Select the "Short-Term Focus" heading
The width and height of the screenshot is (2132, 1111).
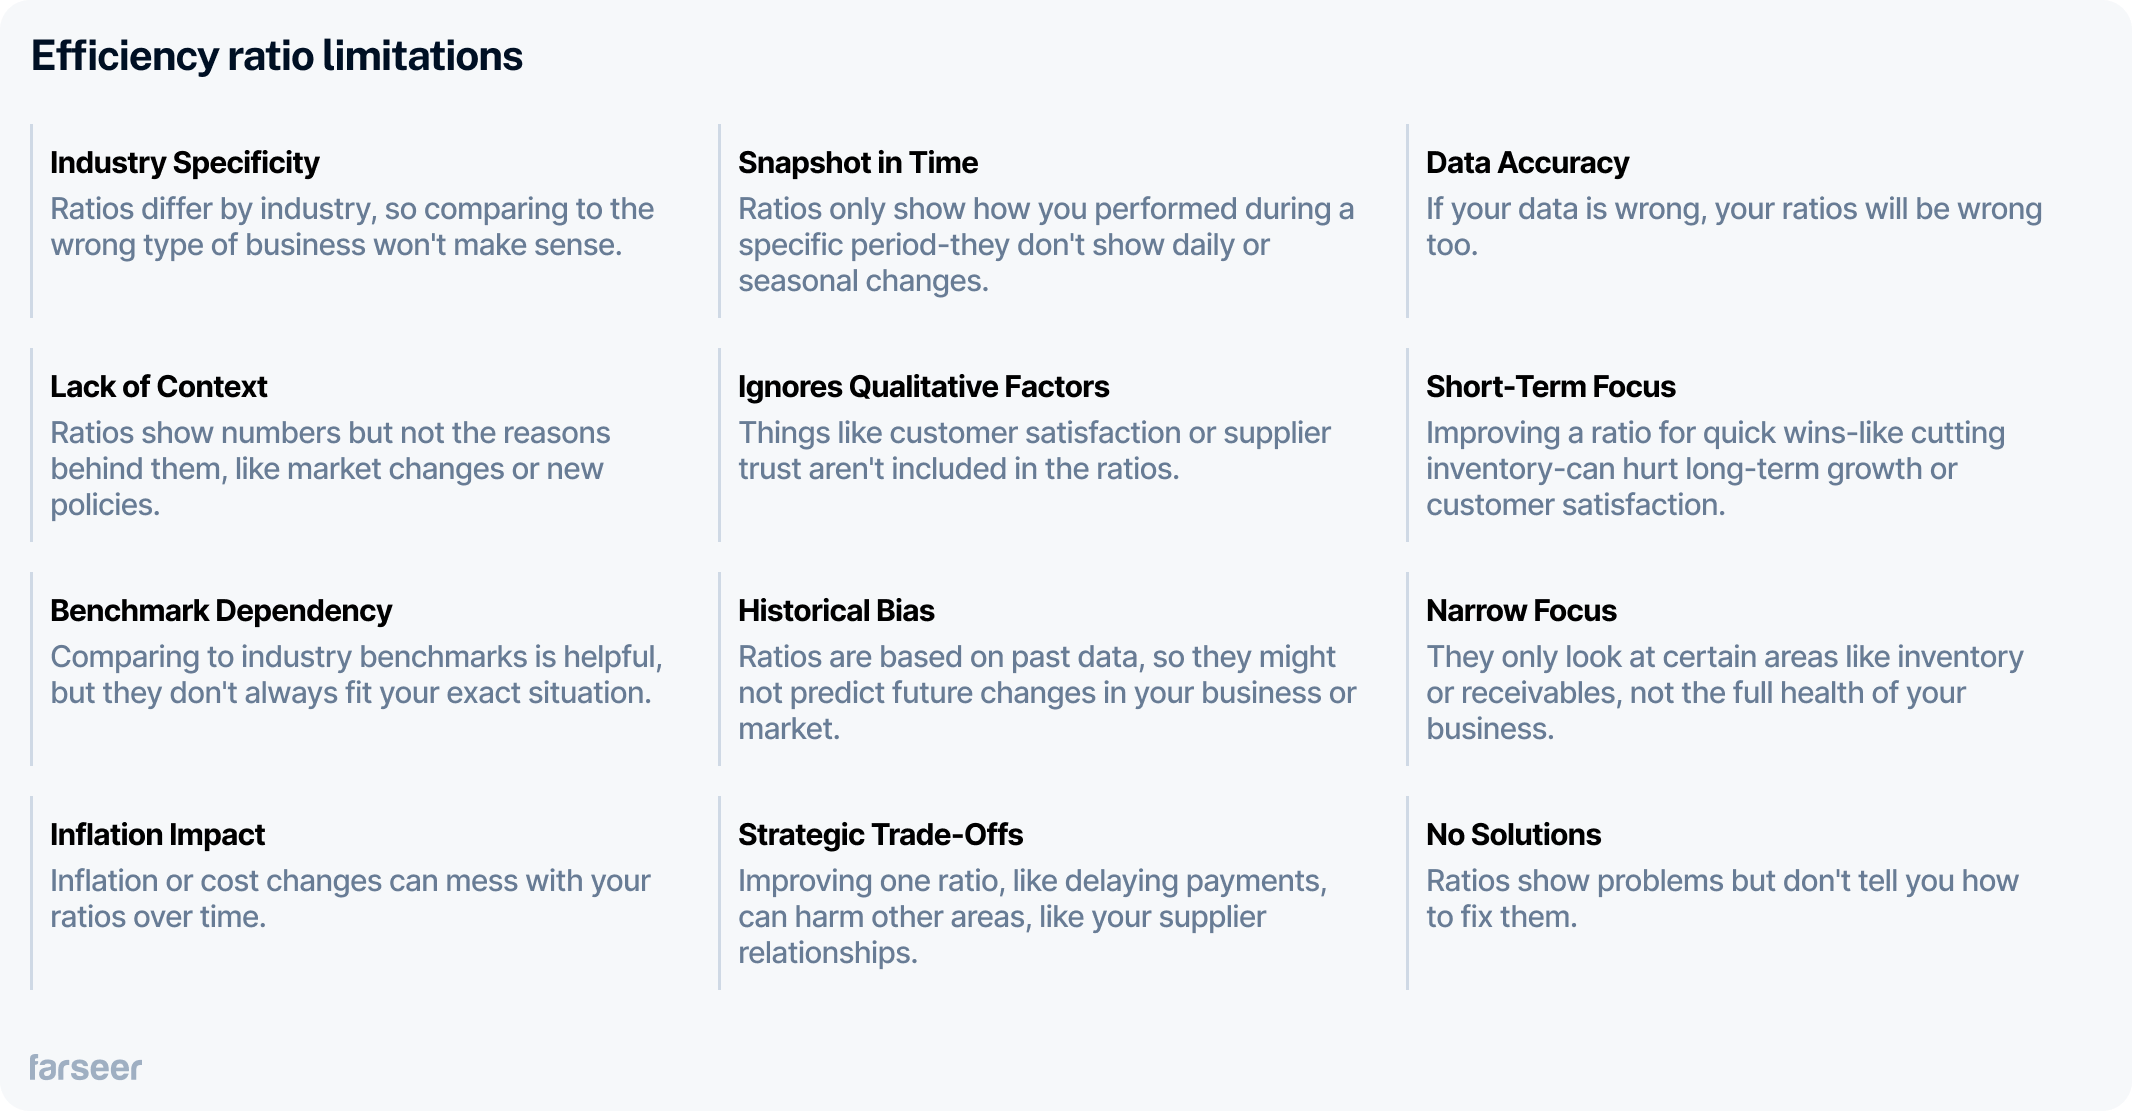[x=1550, y=387]
